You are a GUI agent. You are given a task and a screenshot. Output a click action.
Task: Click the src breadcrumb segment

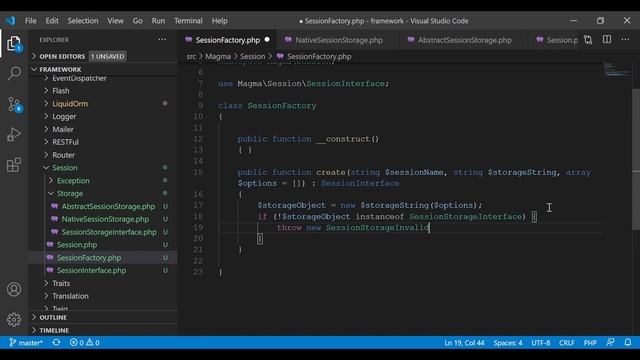pos(191,56)
